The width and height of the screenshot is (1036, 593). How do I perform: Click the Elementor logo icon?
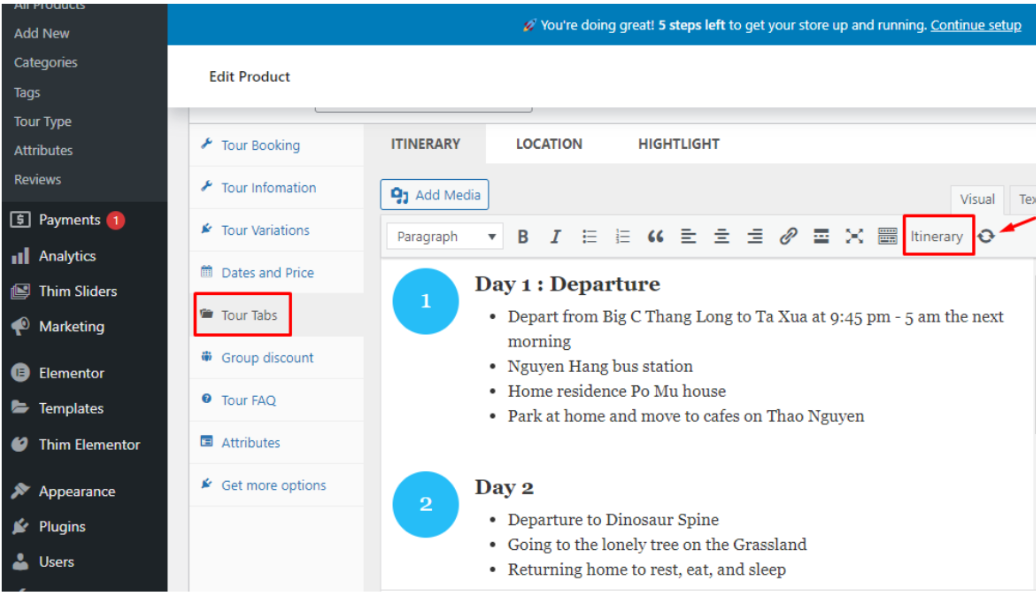click(x=20, y=373)
